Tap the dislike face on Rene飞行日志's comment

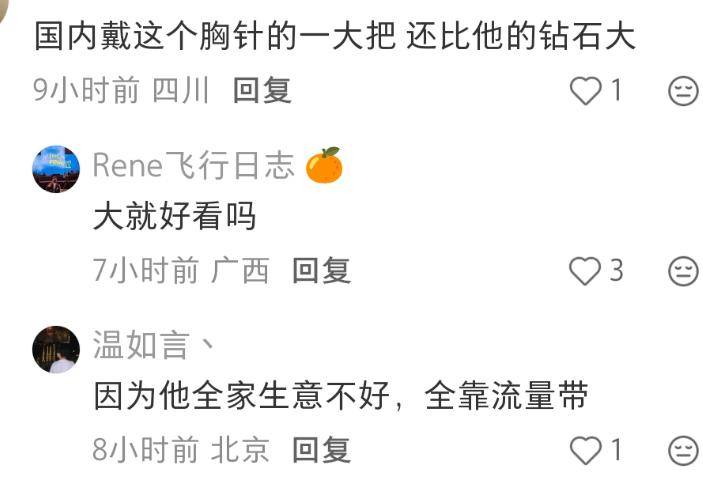pos(683,271)
